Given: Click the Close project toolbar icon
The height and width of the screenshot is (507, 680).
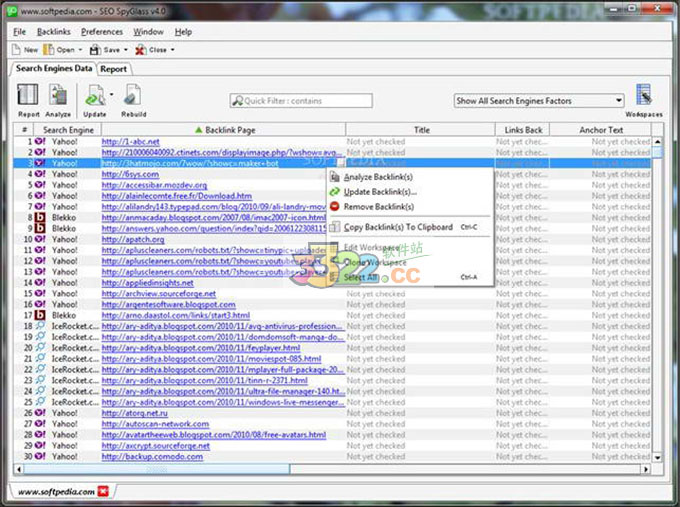Looking at the screenshot, I should pyautogui.click(x=141, y=50).
